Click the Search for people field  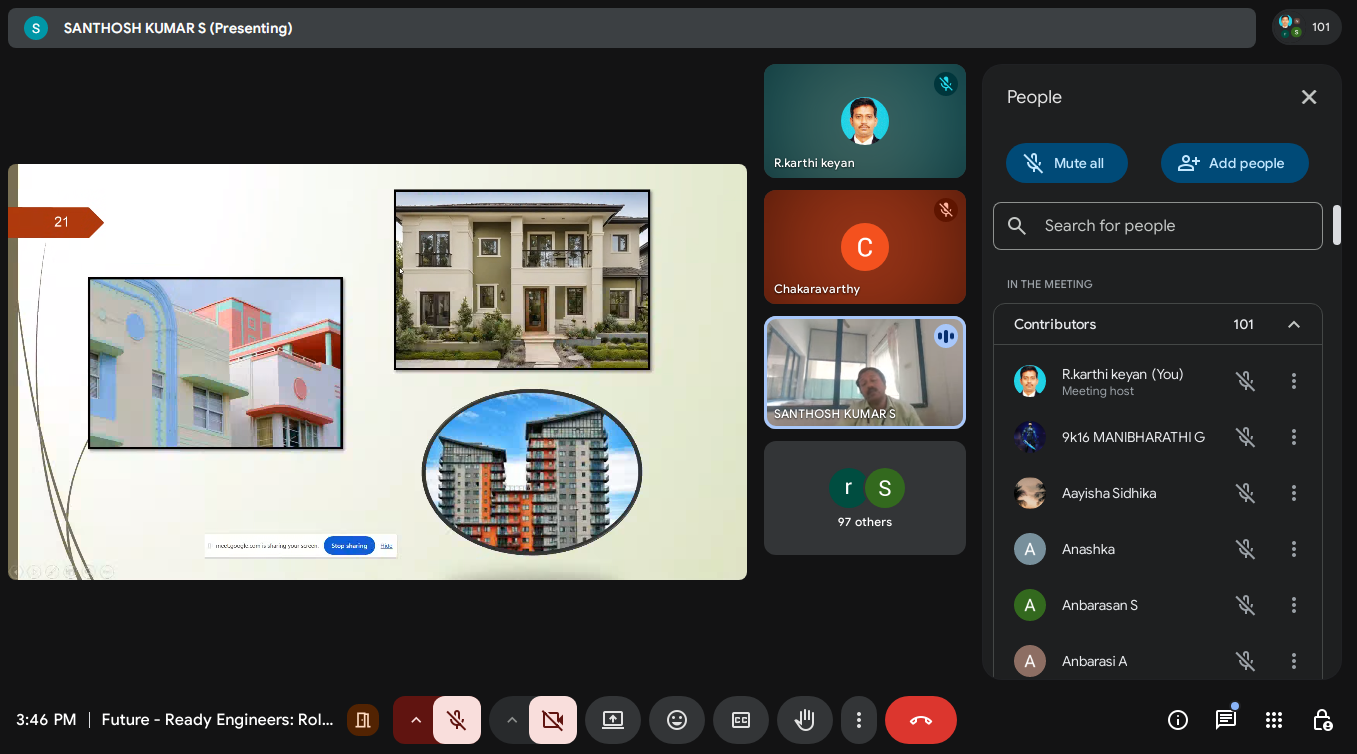pos(1157,226)
